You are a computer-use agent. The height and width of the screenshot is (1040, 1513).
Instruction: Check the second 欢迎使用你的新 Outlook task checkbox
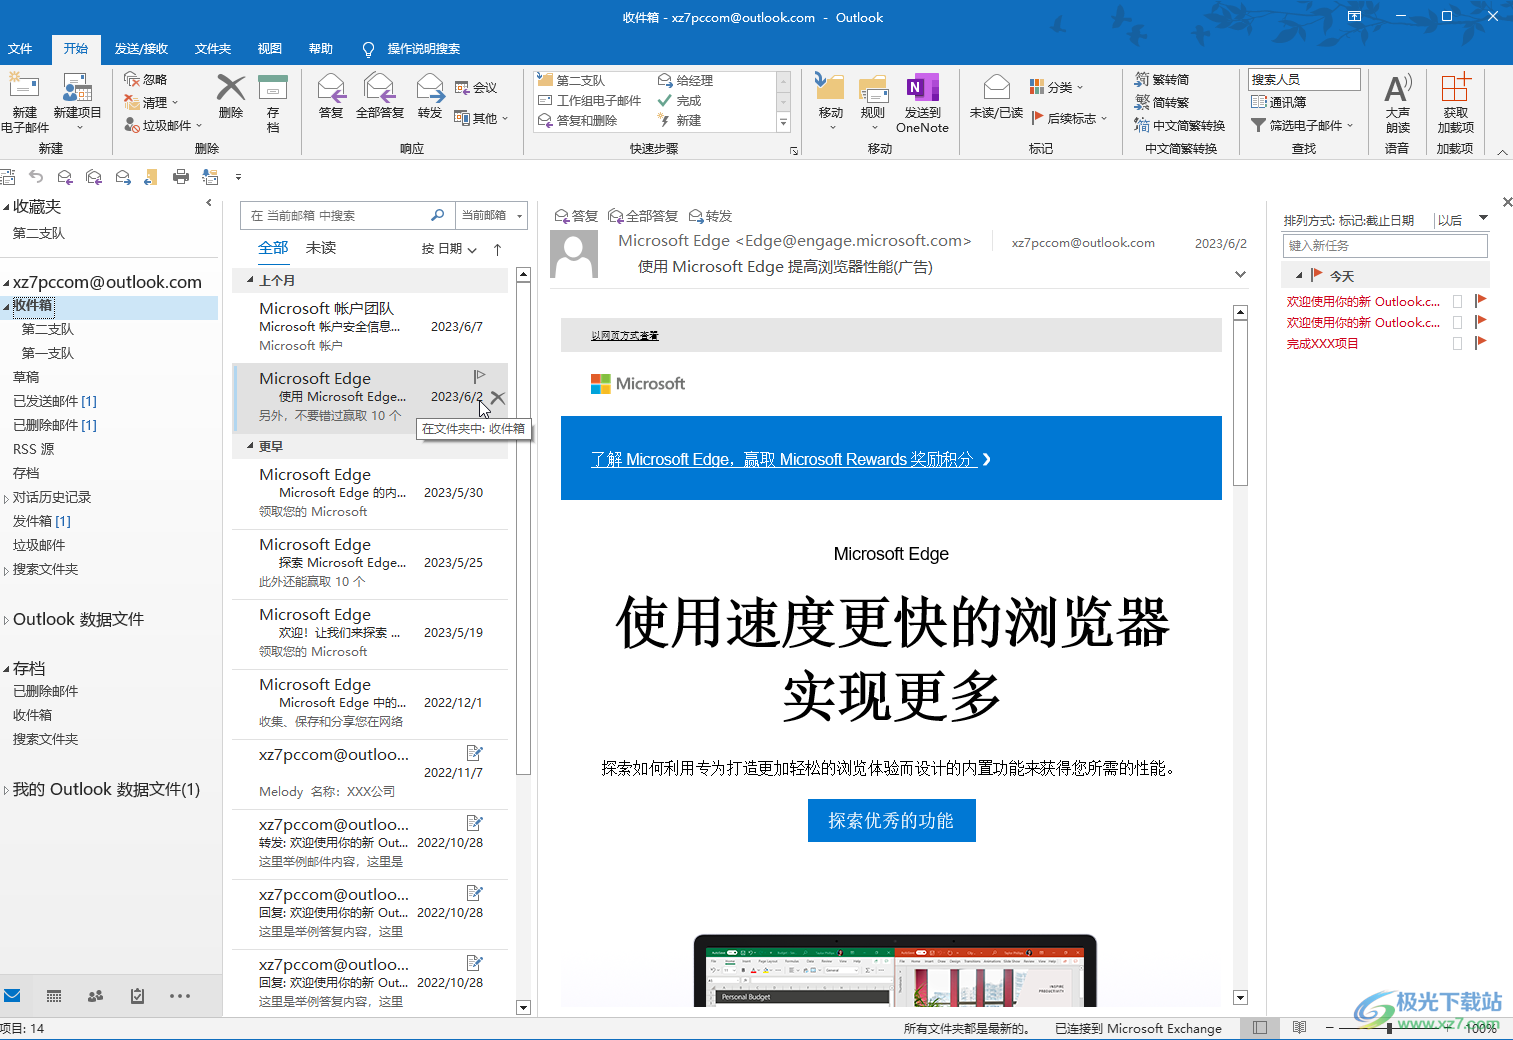1457,322
